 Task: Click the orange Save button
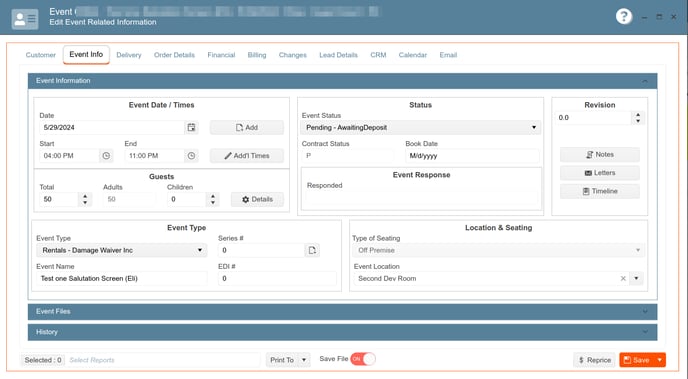637,360
